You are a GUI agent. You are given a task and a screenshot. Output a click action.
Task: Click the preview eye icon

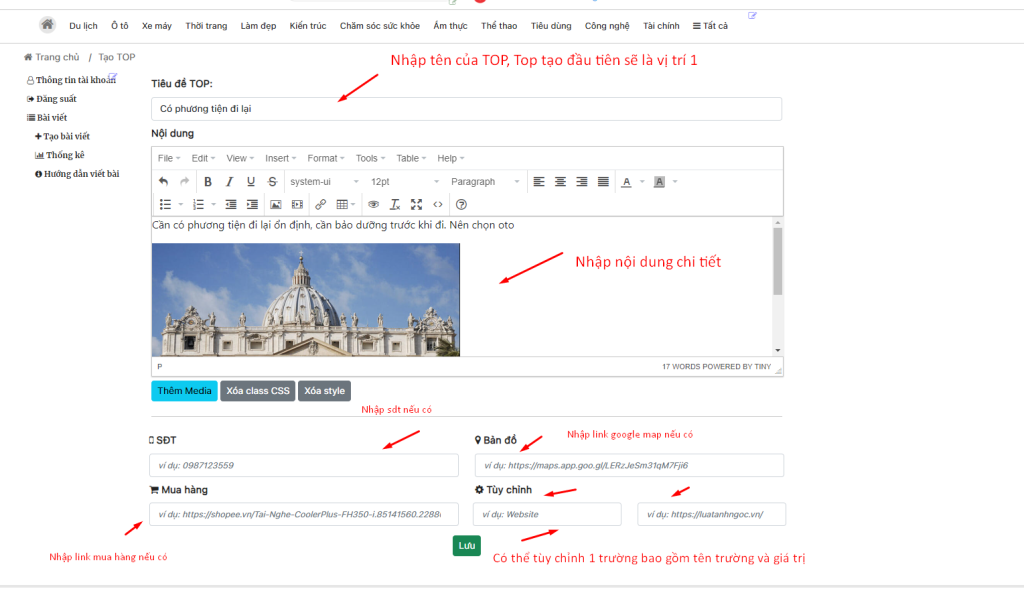pos(373,204)
